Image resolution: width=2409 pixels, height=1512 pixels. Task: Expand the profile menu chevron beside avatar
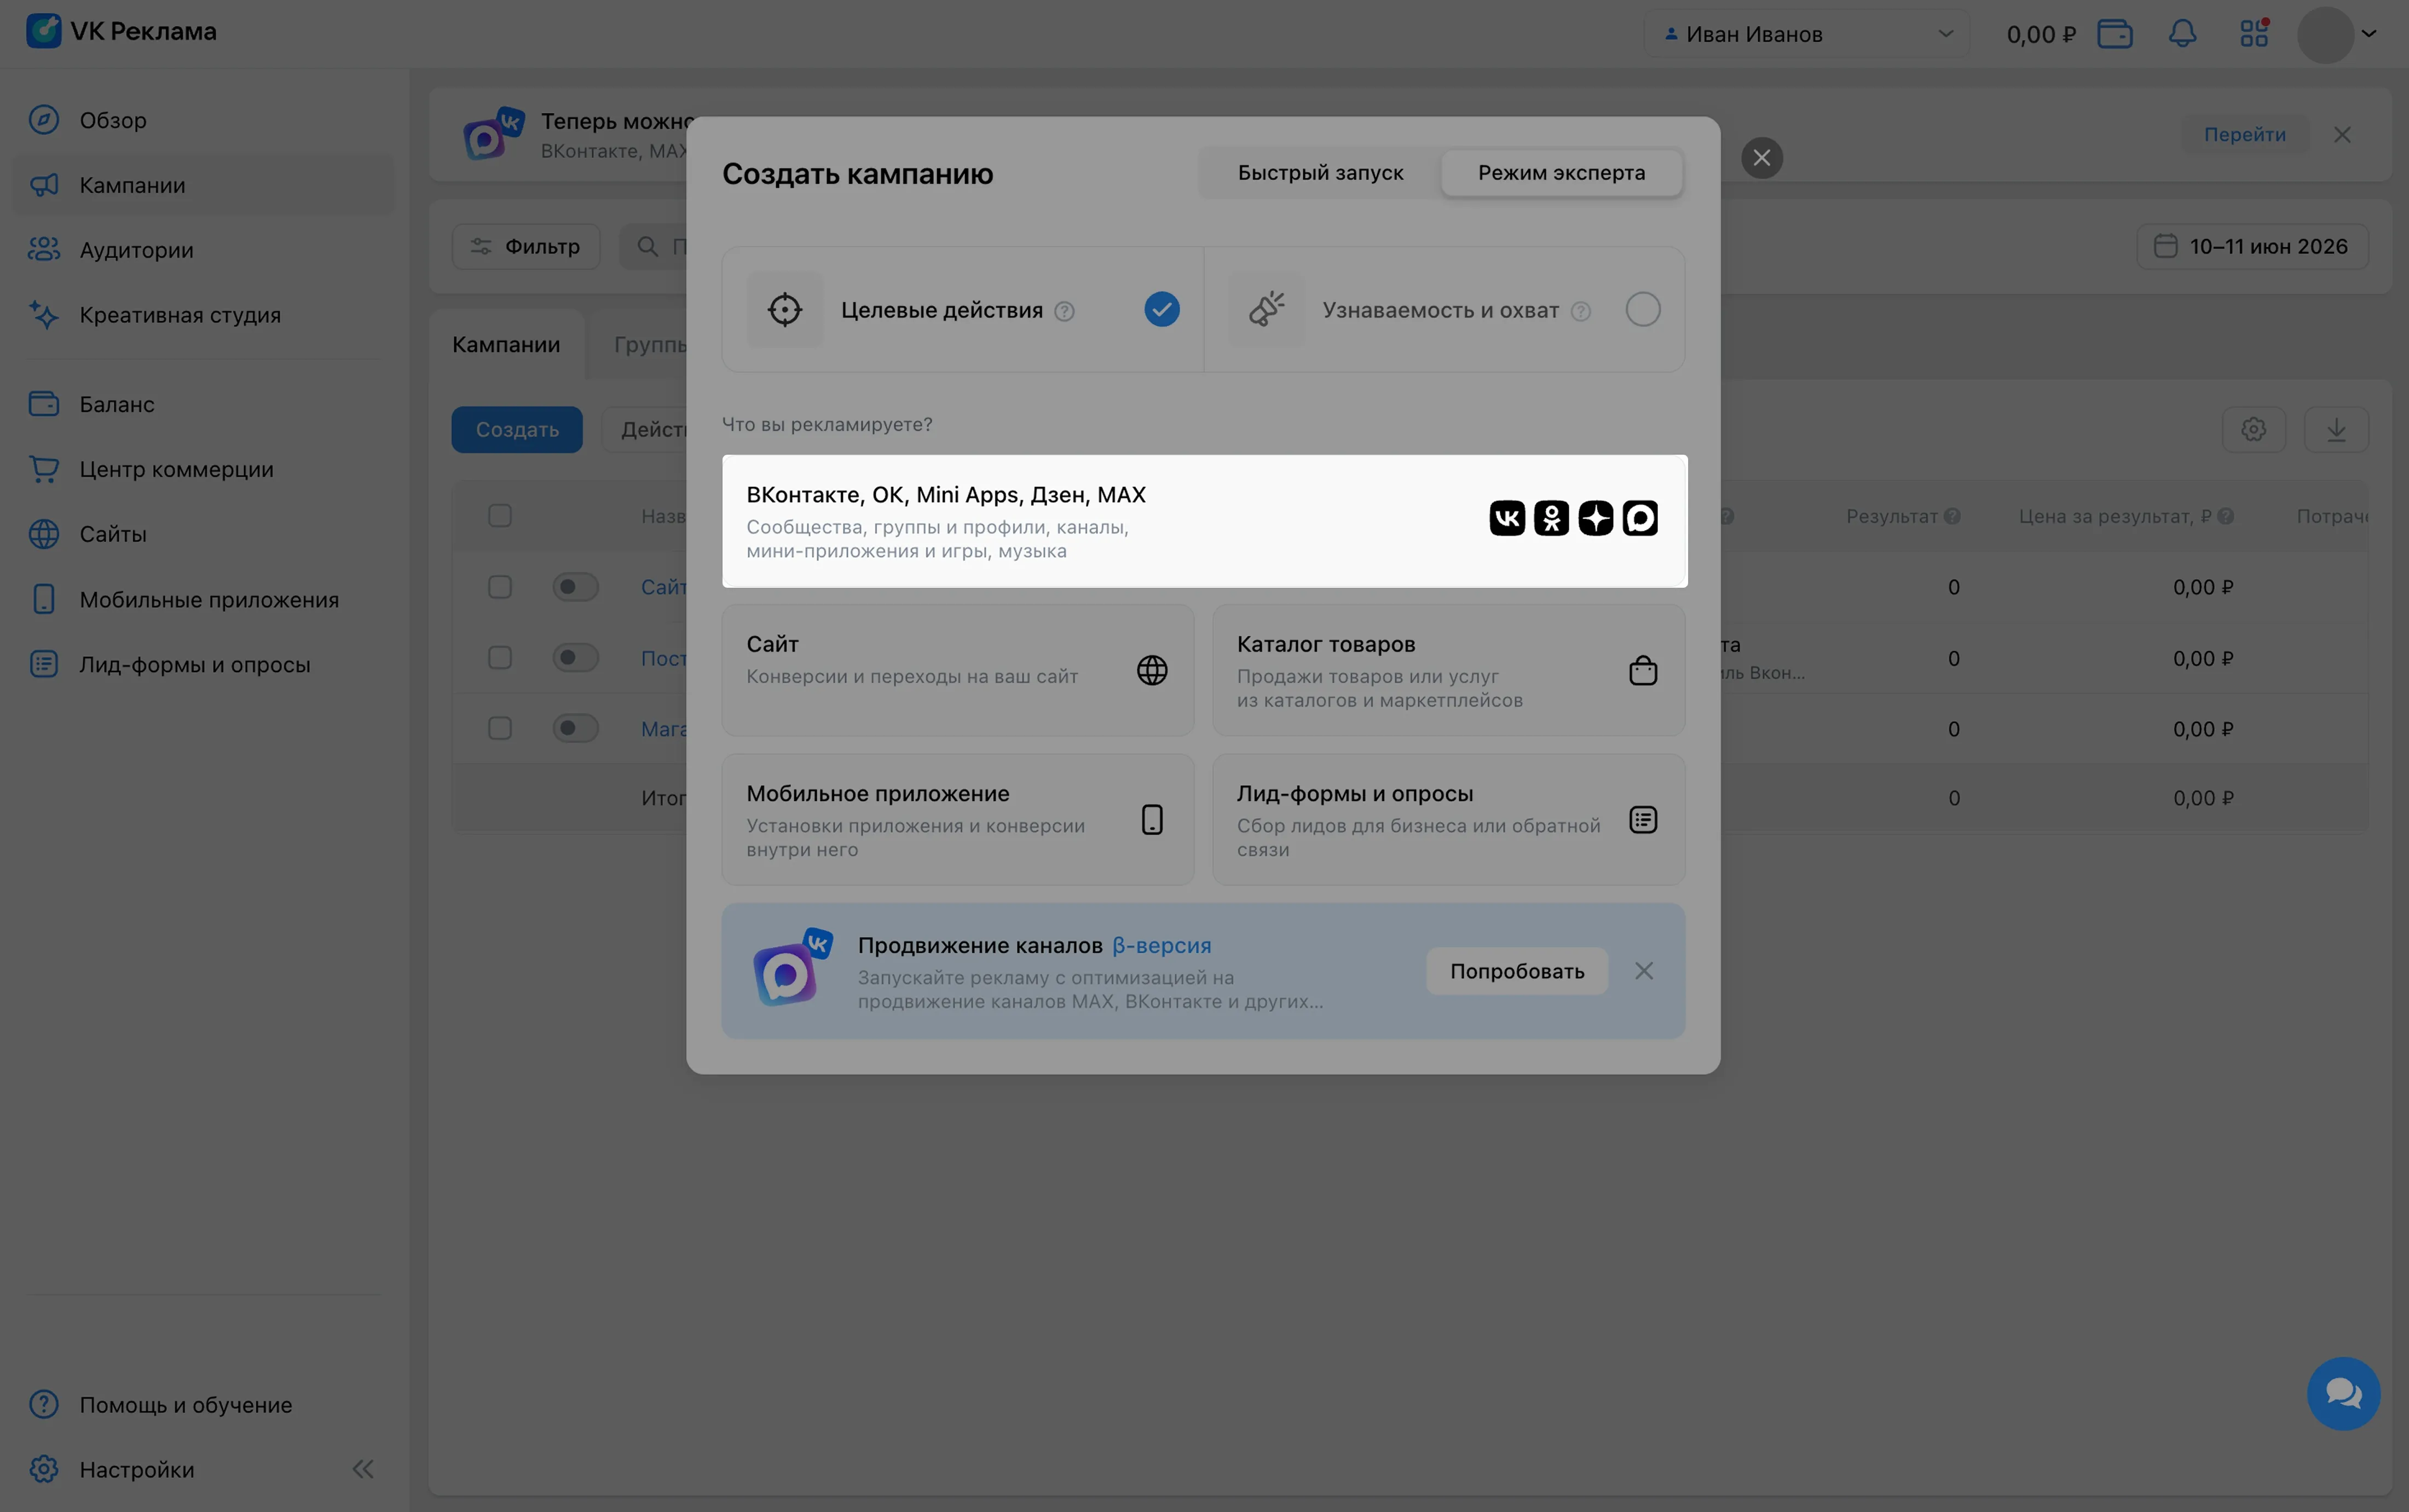point(2369,34)
